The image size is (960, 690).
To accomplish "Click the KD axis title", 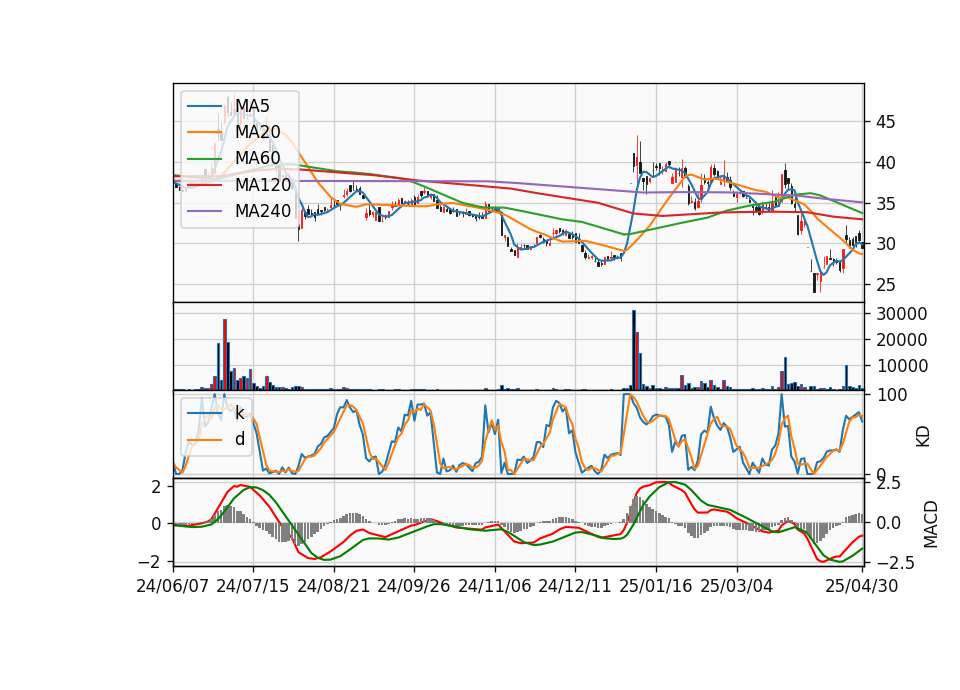I will click(x=923, y=435).
